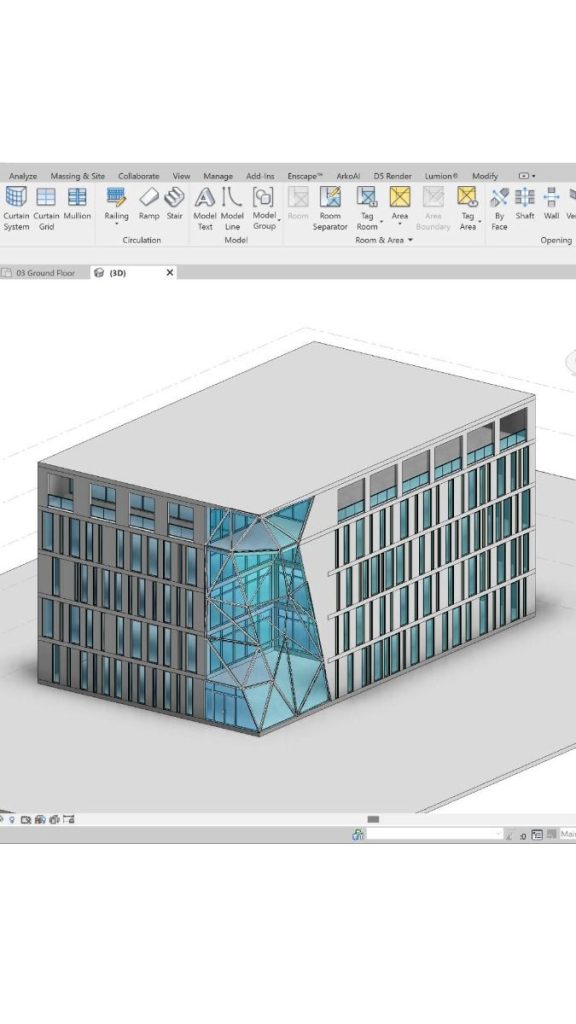Close the (3D) view tab

click(170, 272)
